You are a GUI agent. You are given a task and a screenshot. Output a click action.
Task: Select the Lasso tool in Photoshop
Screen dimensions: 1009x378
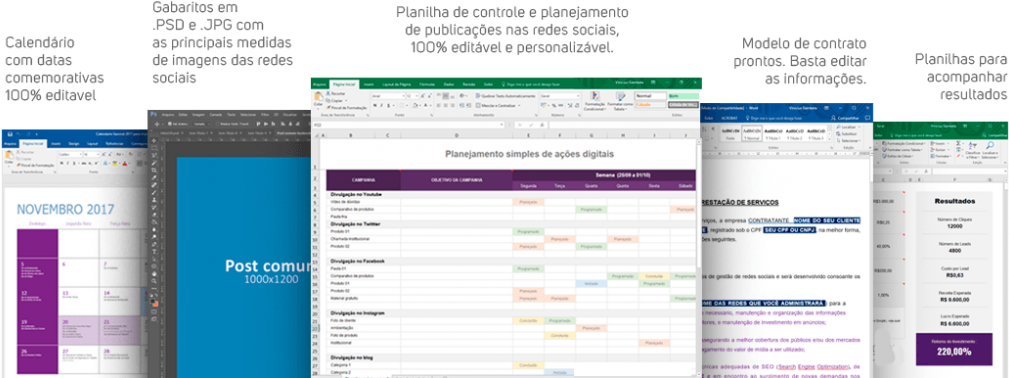pos(154,155)
